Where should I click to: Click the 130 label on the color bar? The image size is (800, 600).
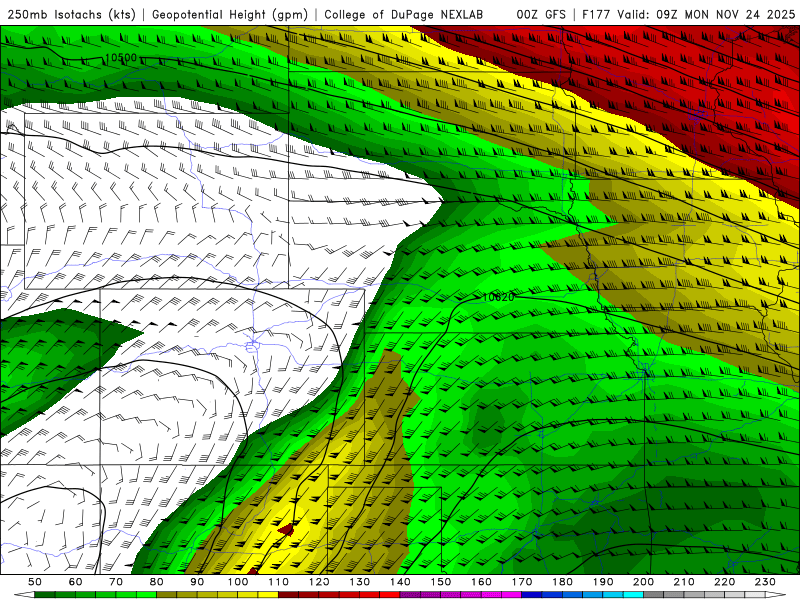pyautogui.click(x=360, y=582)
